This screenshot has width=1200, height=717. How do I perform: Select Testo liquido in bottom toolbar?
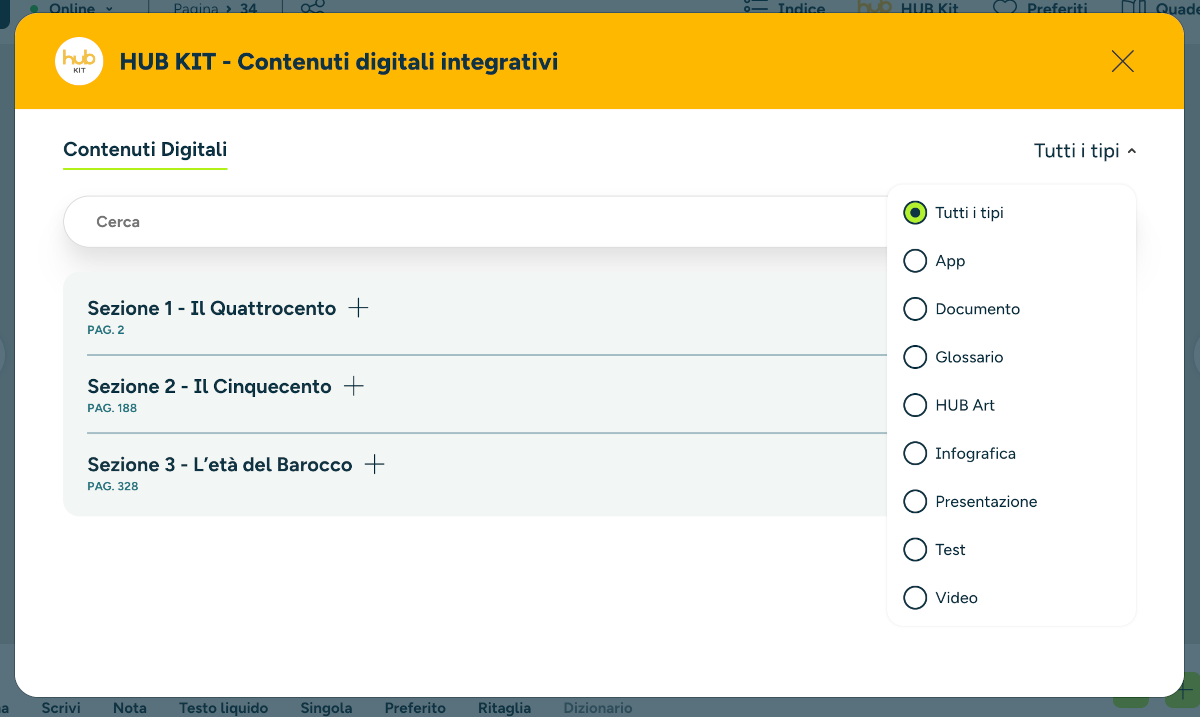point(223,707)
